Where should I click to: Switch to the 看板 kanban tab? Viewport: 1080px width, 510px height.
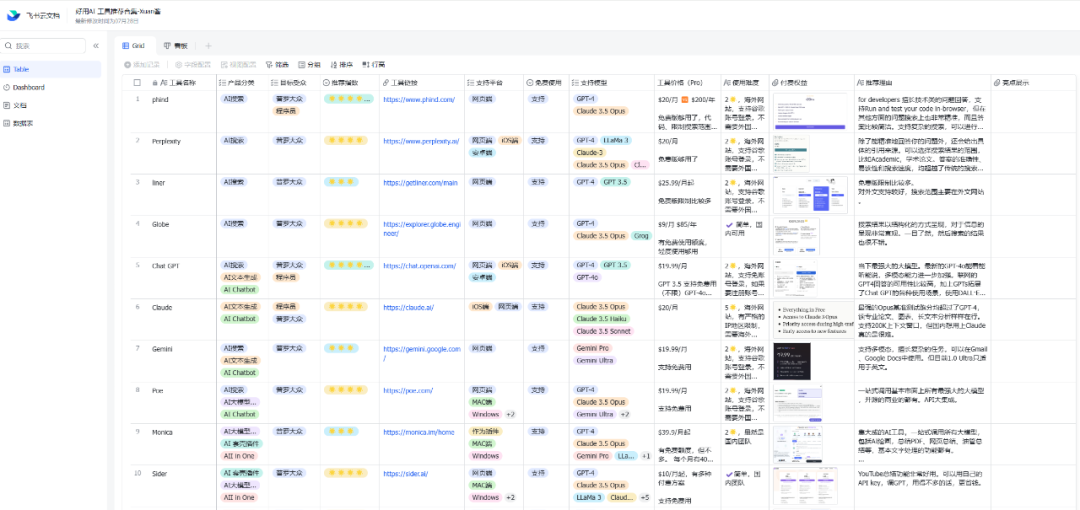point(176,45)
